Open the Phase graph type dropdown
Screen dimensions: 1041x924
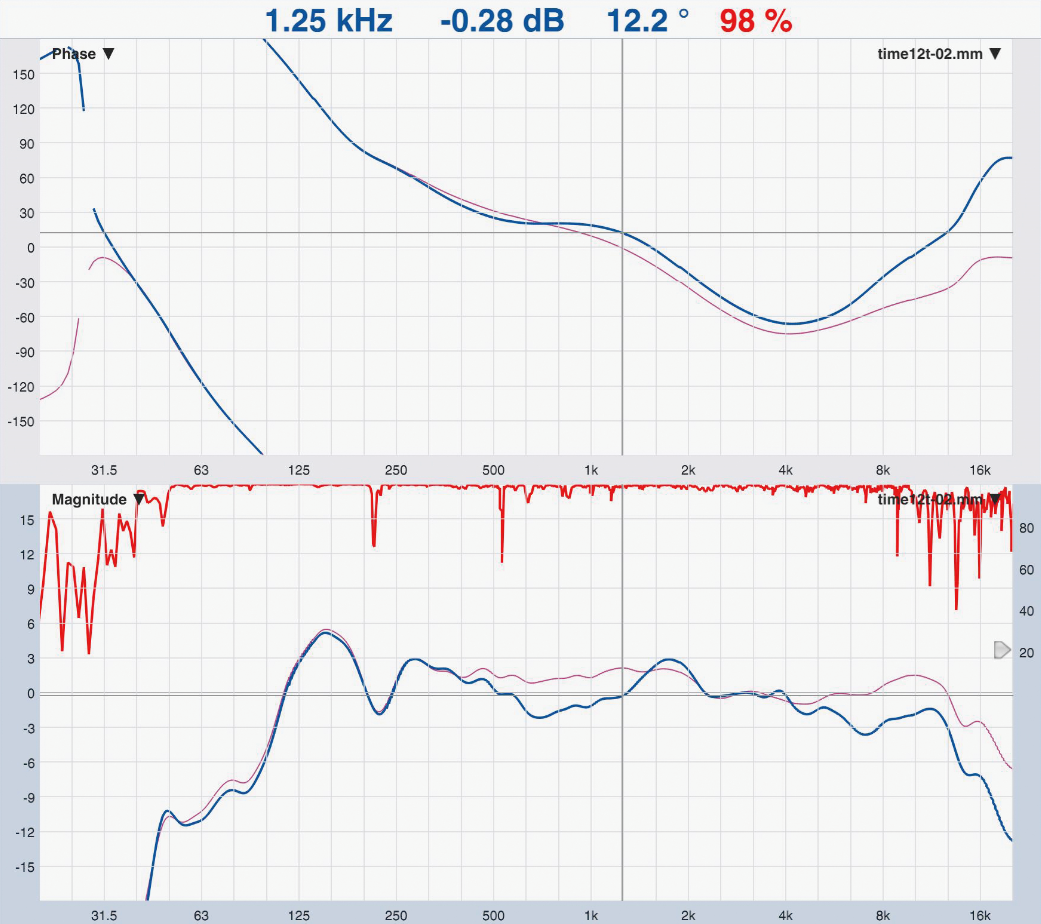83,54
